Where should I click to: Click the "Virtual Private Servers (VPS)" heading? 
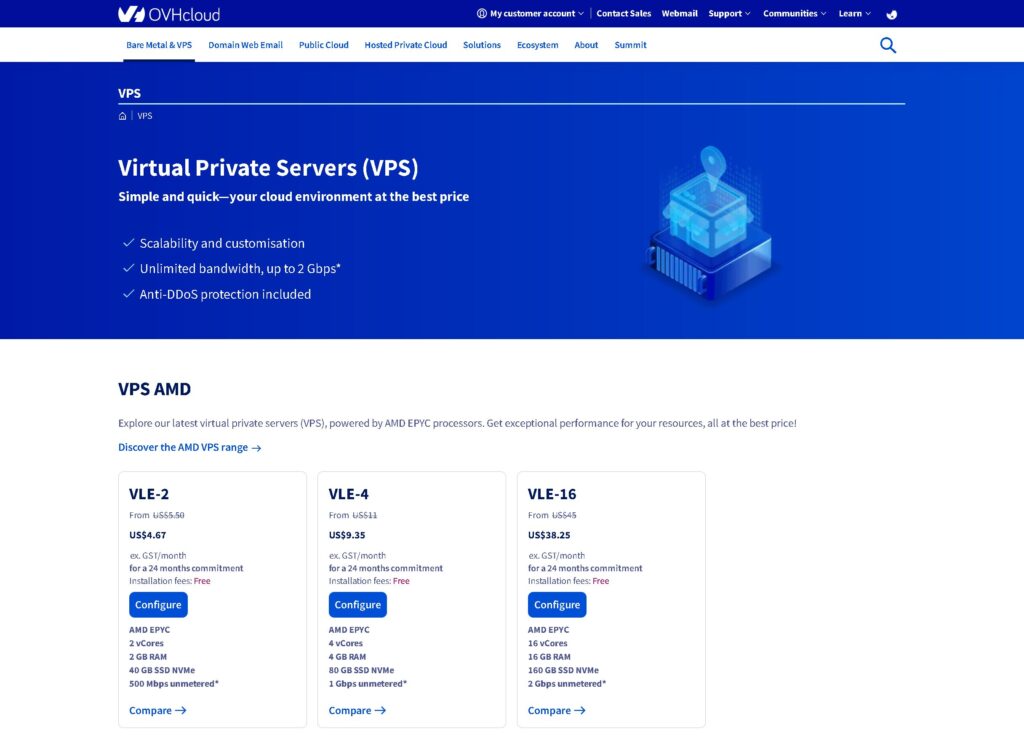pyautogui.click(x=268, y=168)
